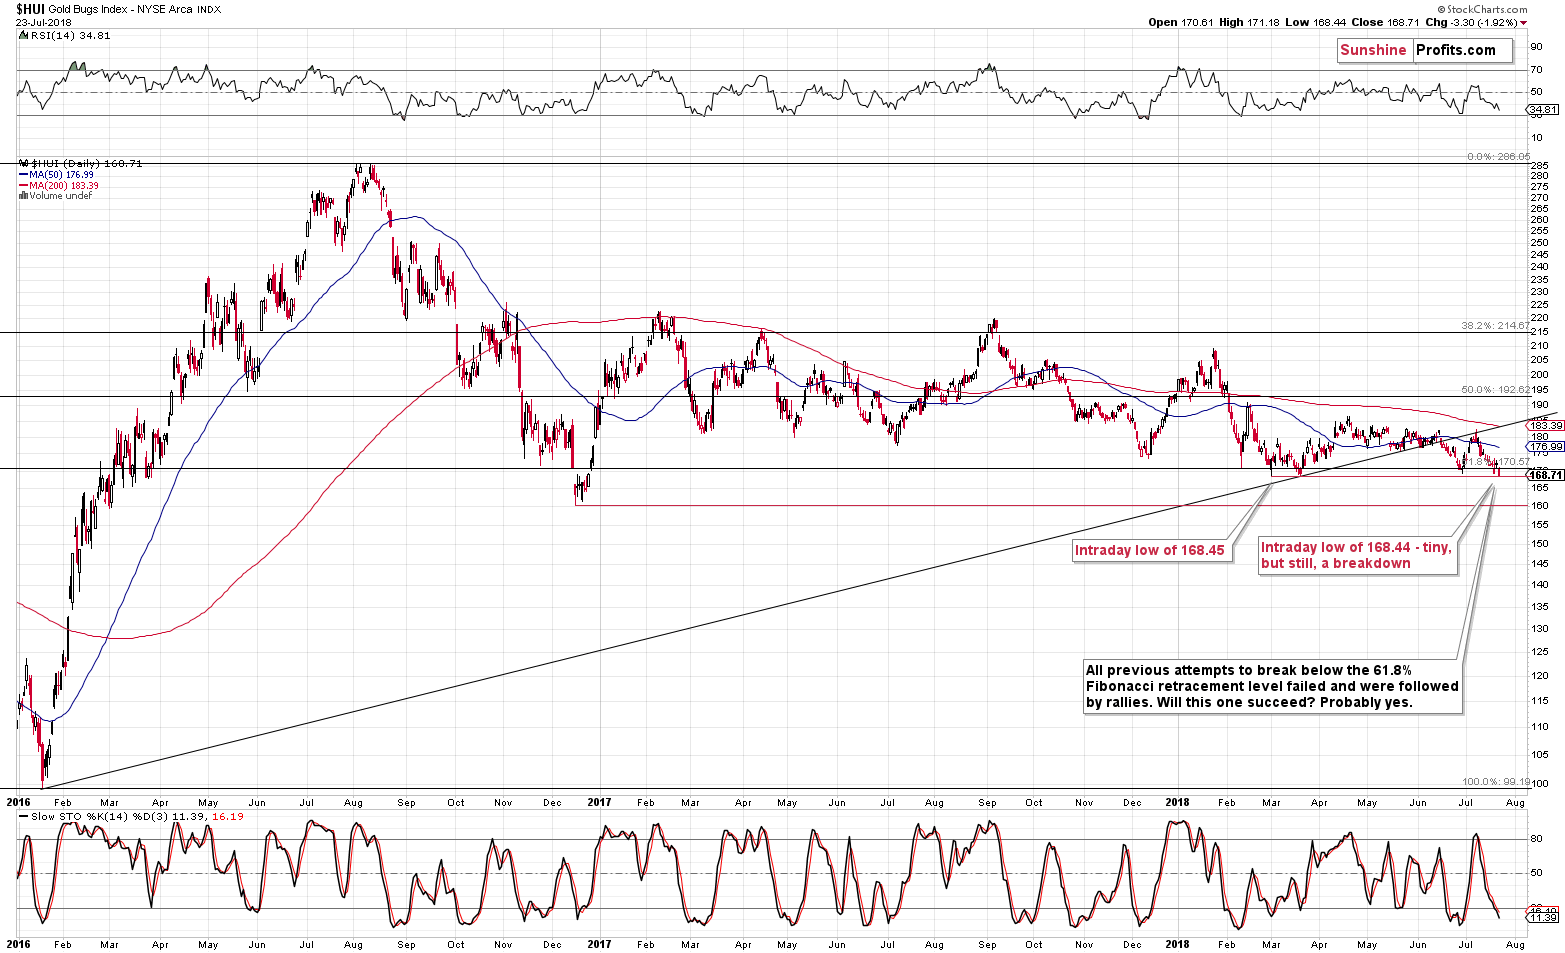Click the RSI(14) 34.81 legend label
The width and height of the screenshot is (1565, 953).
pyautogui.click(x=70, y=35)
